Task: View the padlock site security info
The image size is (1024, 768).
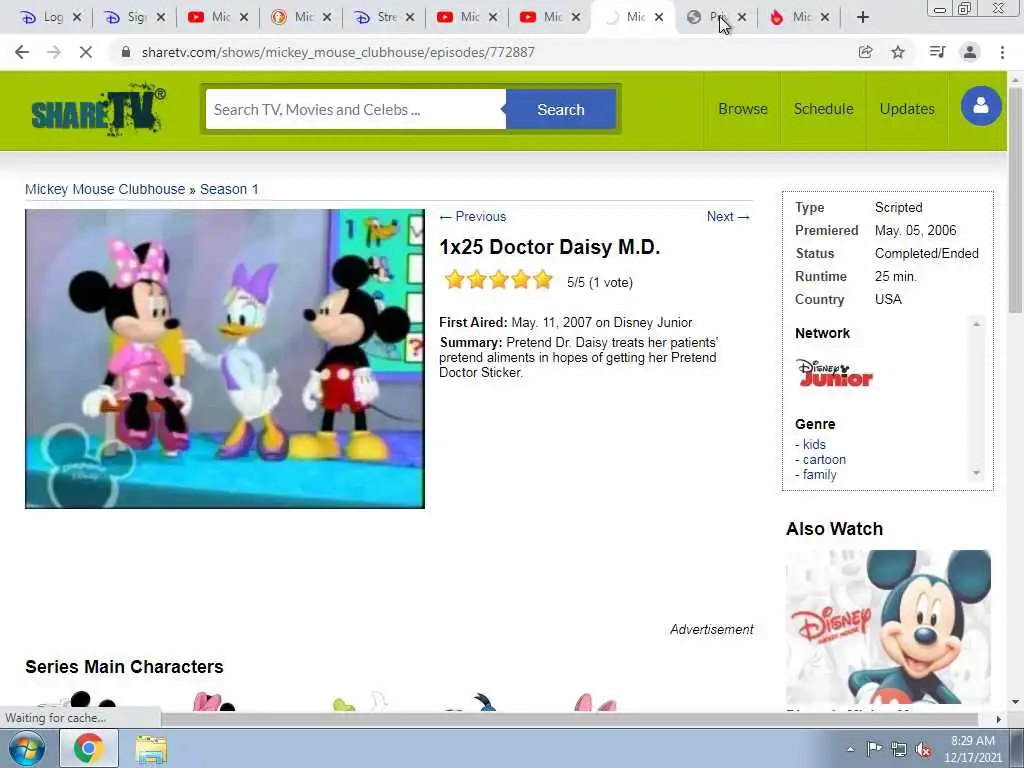Action: 126,52
